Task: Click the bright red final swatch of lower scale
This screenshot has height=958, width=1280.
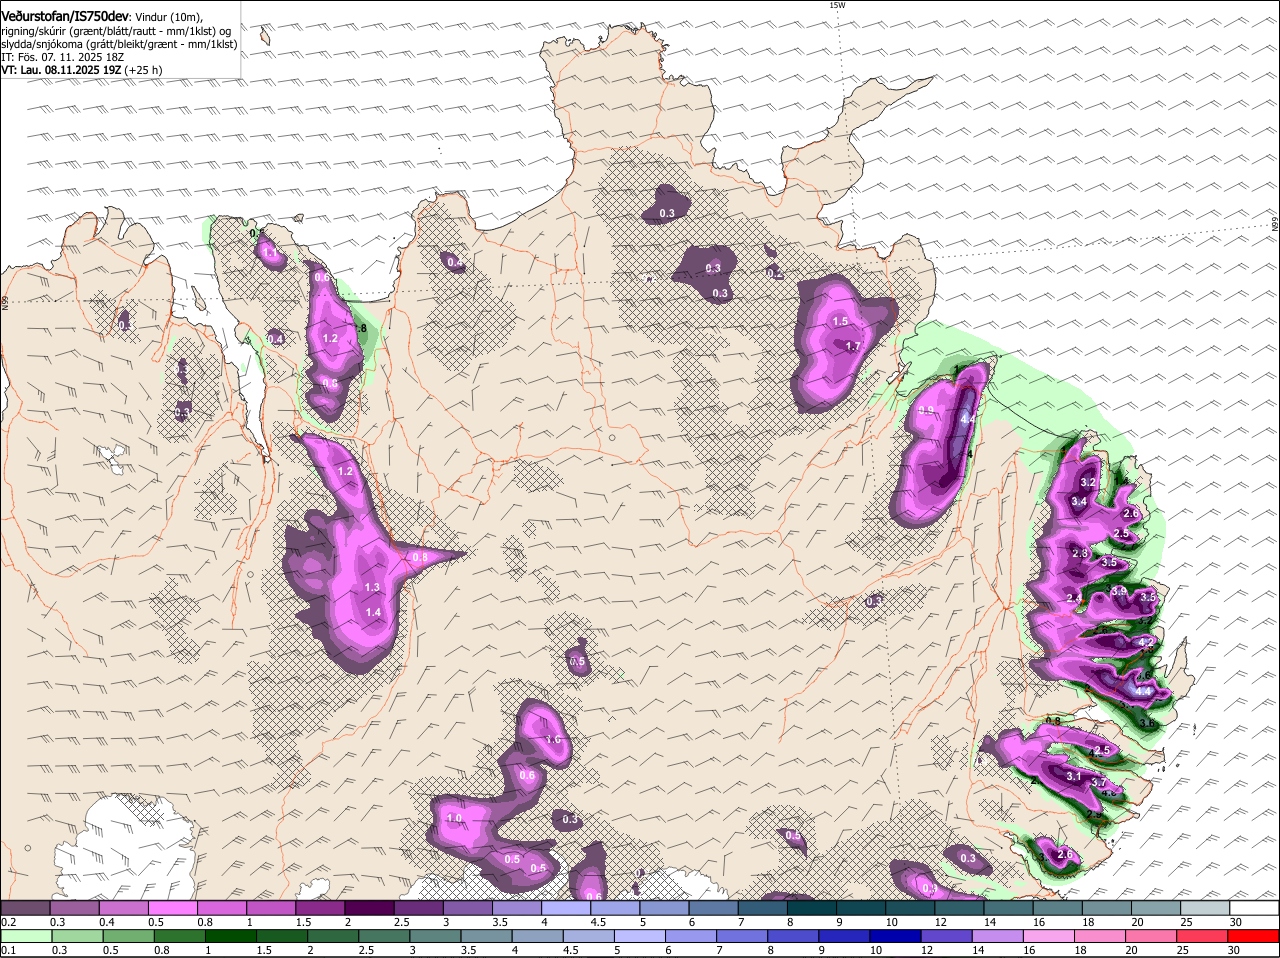Action: coord(1254,937)
